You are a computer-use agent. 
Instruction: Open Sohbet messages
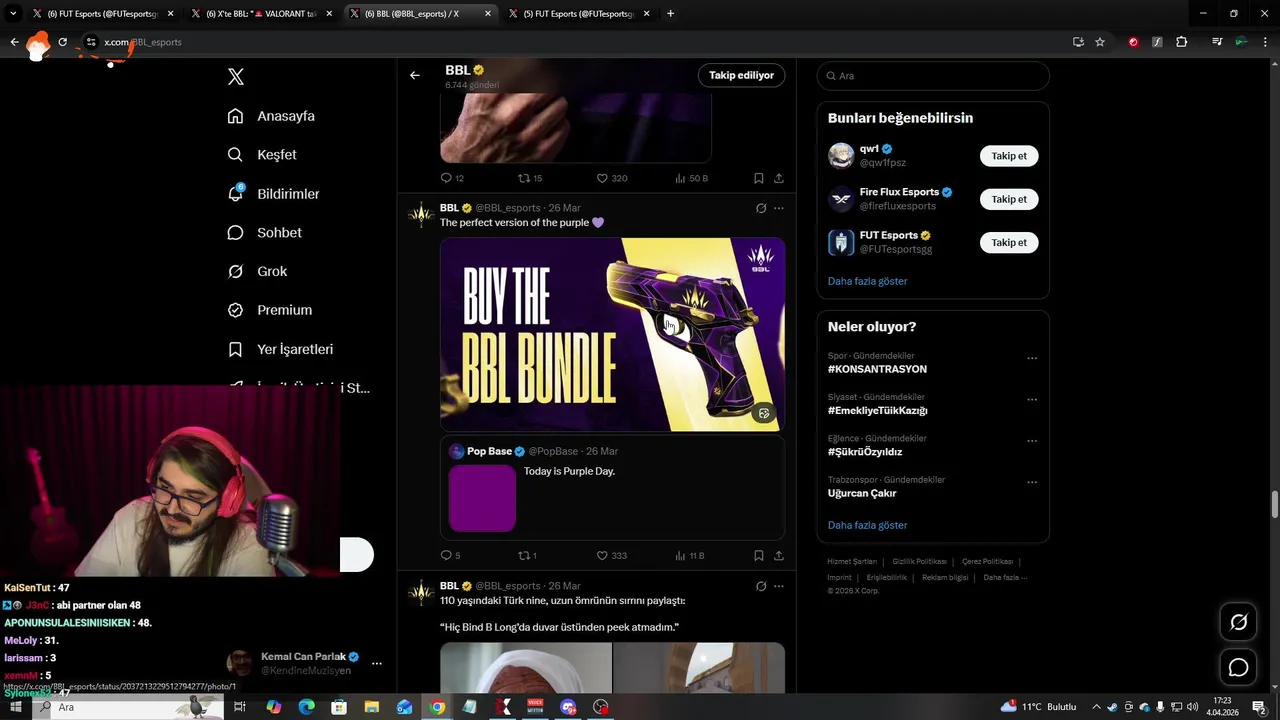click(264, 233)
